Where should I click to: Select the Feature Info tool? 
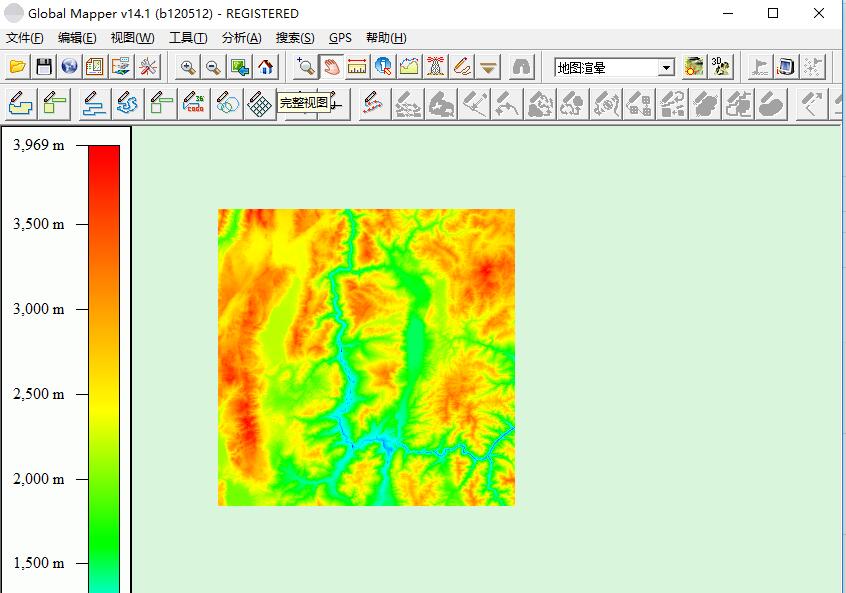click(x=383, y=67)
